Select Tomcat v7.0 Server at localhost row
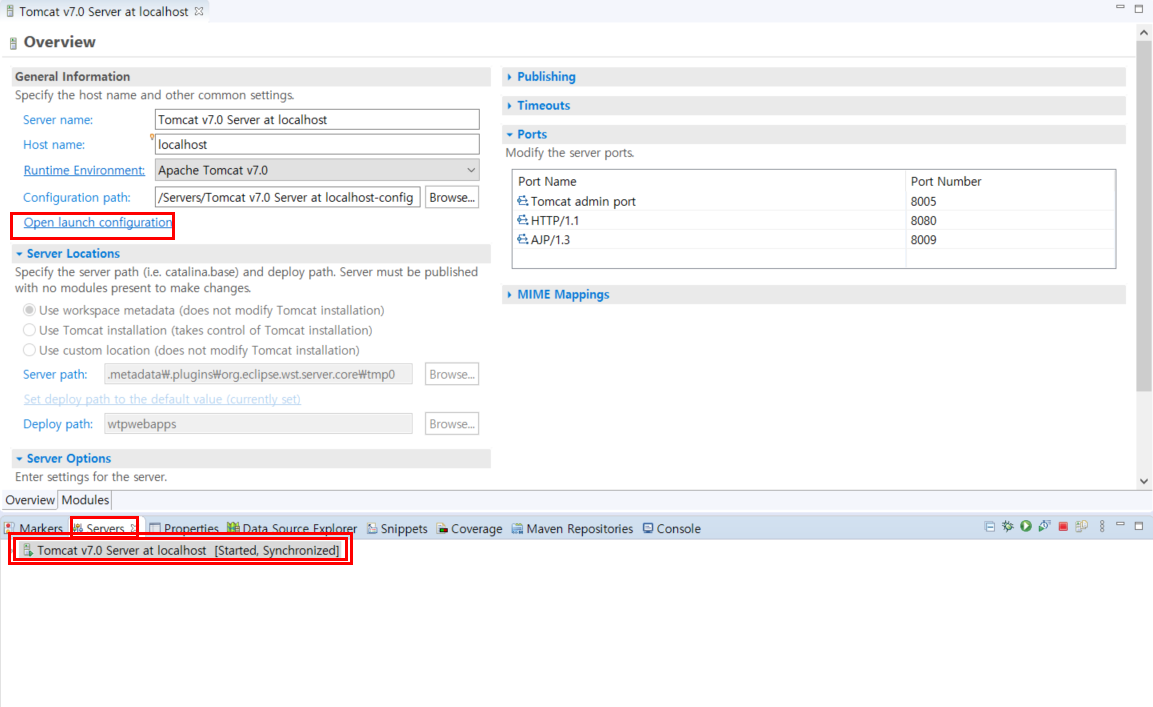The image size is (1153, 707). 181,550
